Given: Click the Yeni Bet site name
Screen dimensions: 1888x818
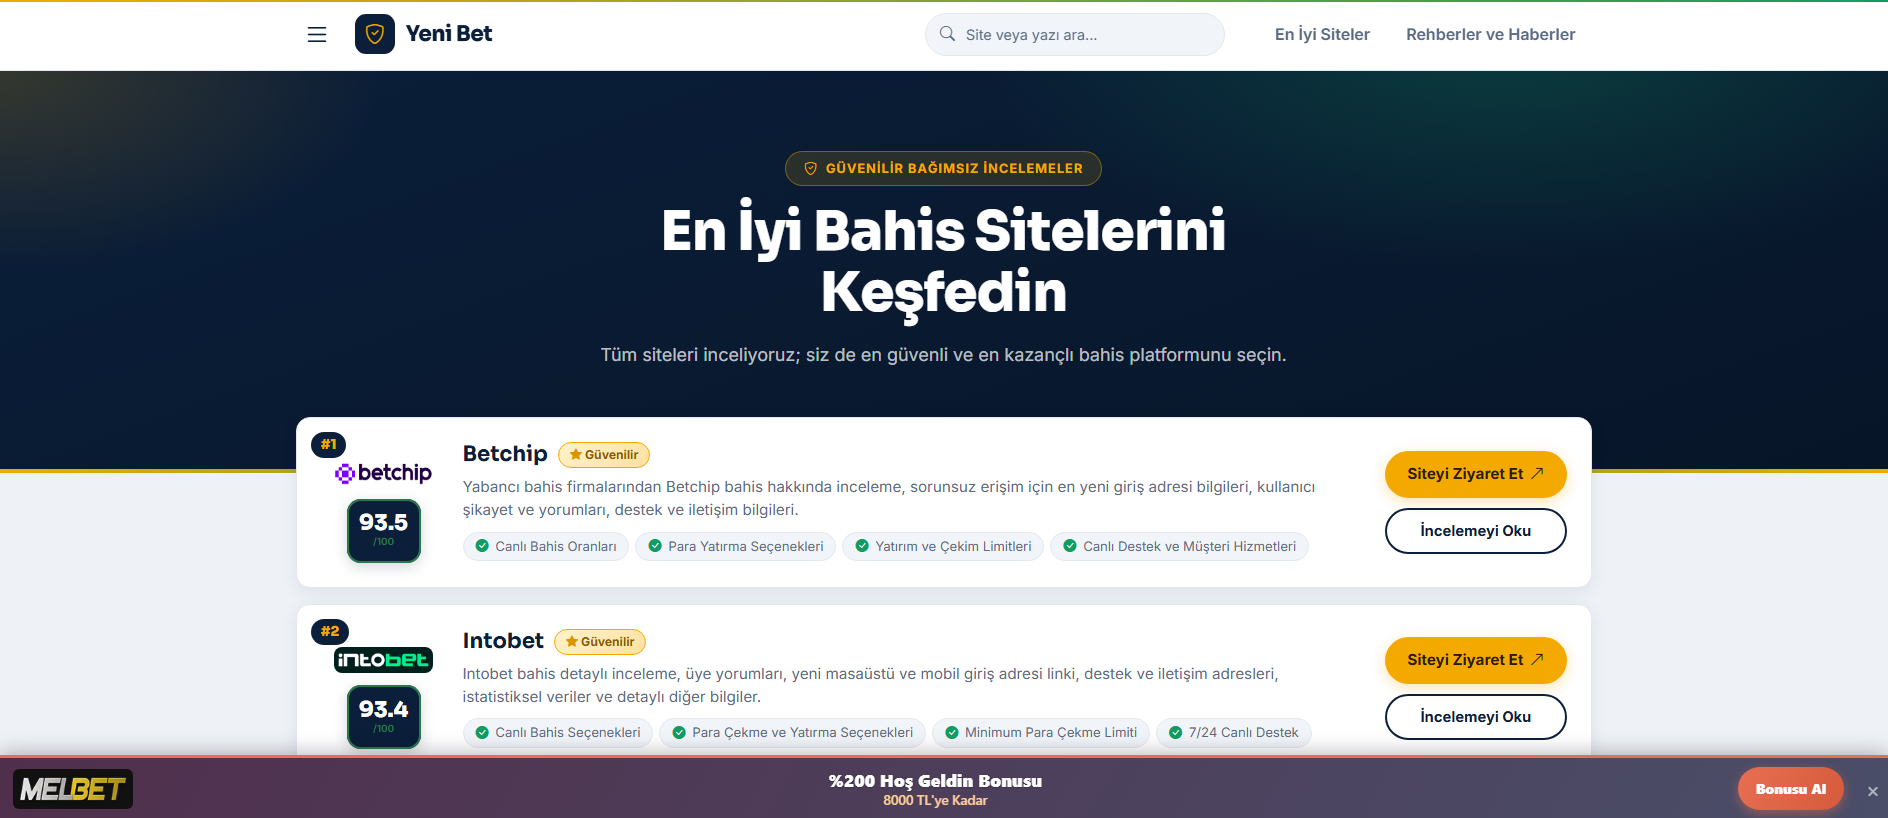Looking at the screenshot, I should pyautogui.click(x=449, y=34).
